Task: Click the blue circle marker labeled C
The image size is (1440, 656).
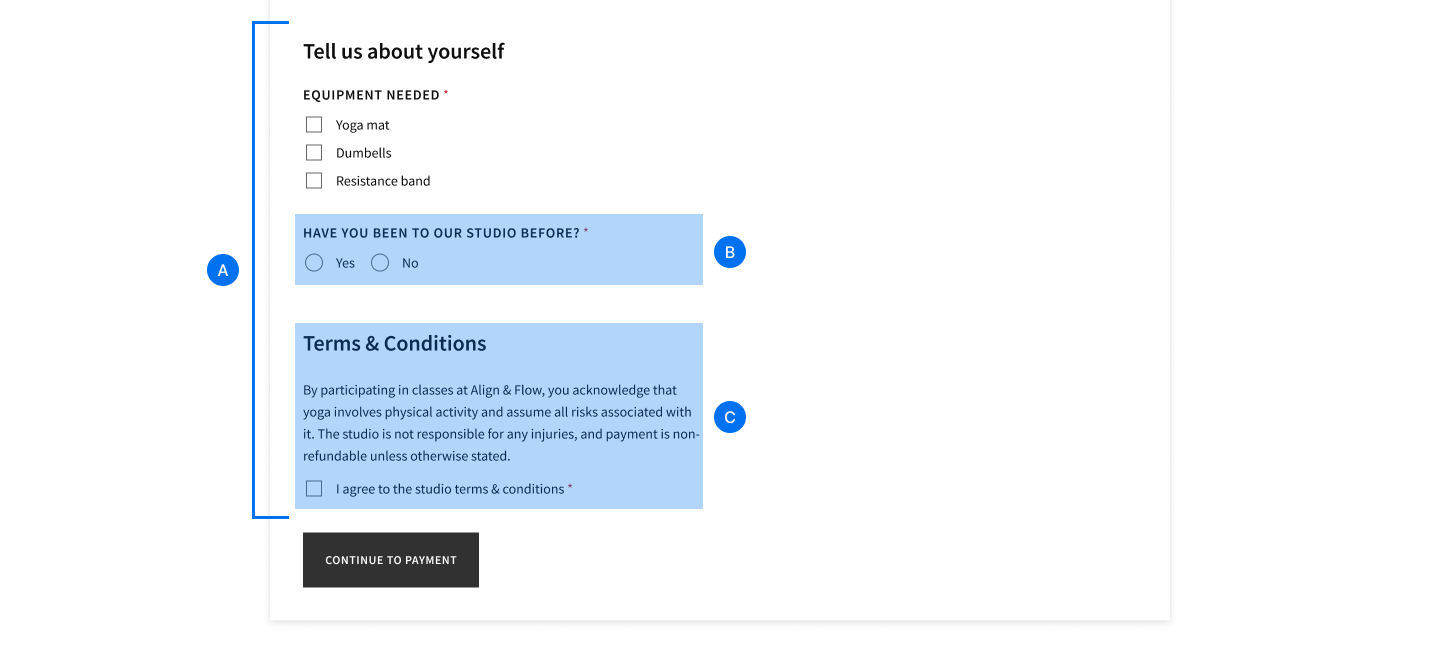Action: pos(730,417)
